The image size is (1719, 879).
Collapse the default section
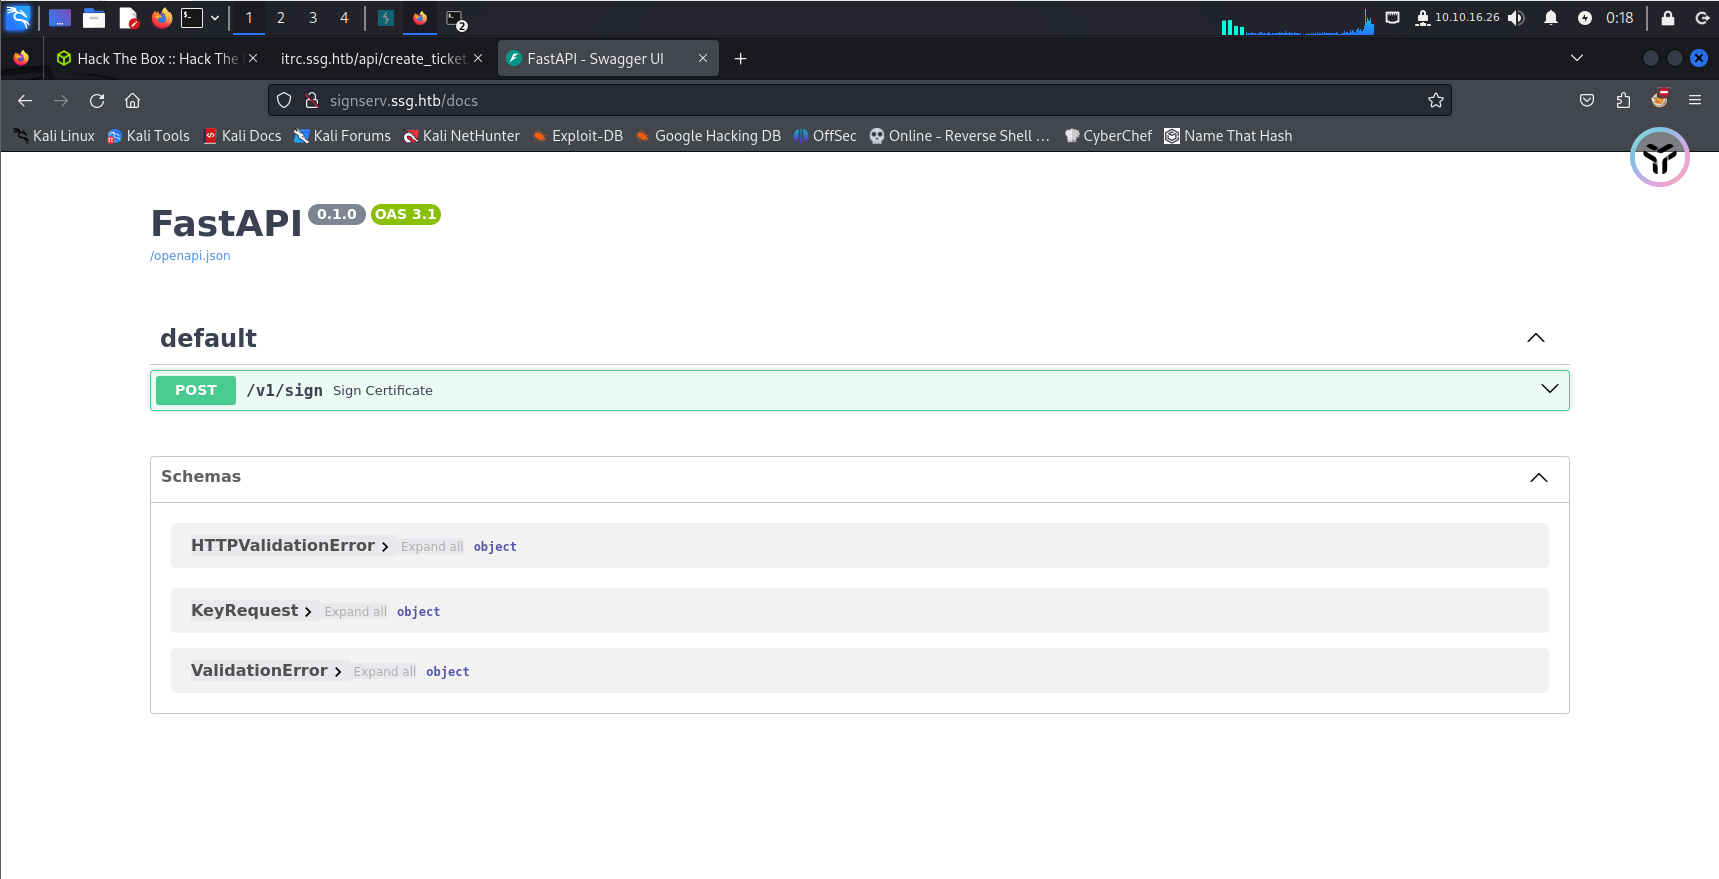click(x=1536, y=338)
